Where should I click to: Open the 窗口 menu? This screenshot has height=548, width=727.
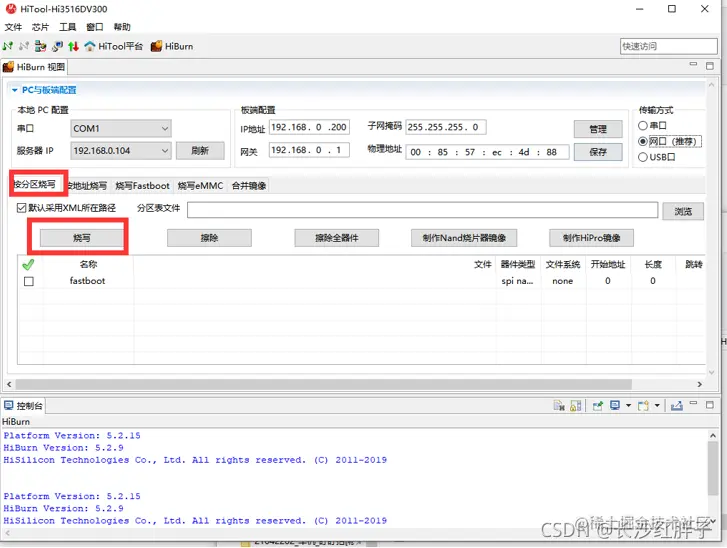[x=95, y=27]
